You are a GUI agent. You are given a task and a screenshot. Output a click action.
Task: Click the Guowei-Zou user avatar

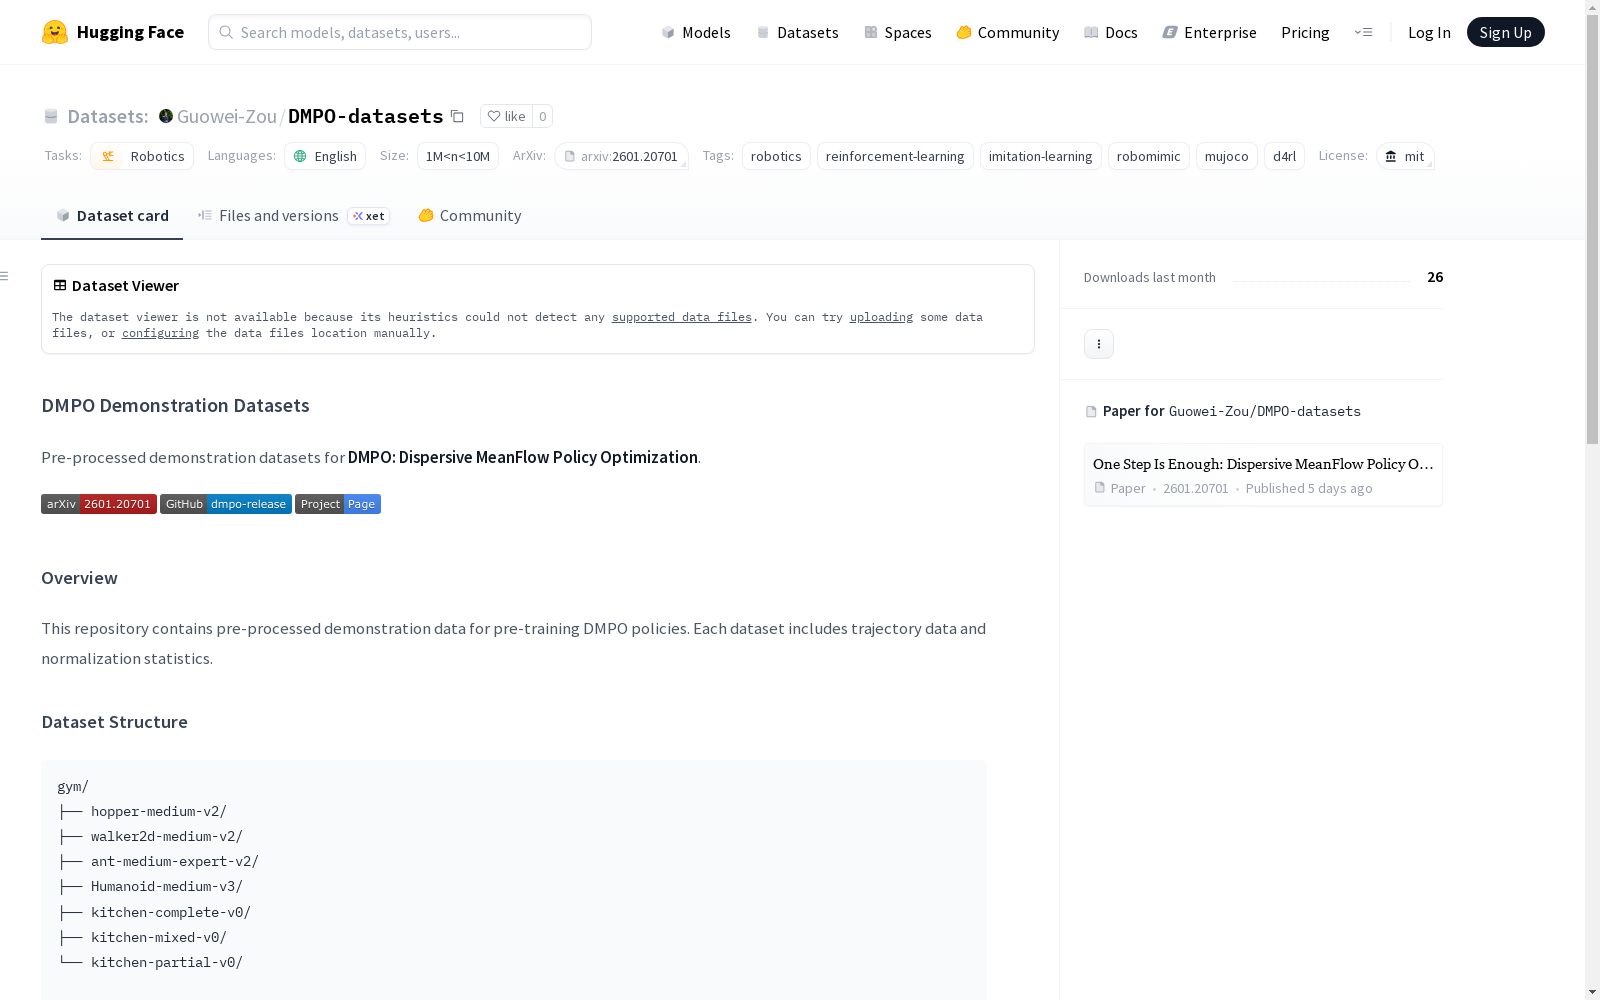[x=166, y=116]
